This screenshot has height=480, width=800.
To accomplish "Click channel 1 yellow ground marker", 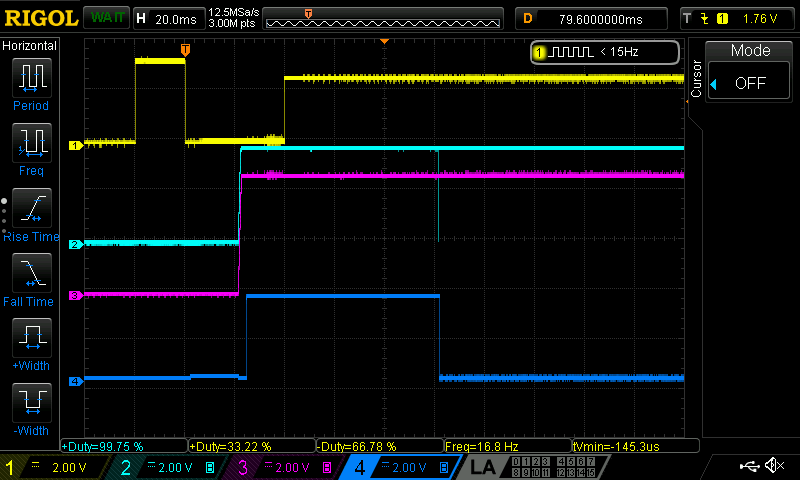I will point(76,145).
